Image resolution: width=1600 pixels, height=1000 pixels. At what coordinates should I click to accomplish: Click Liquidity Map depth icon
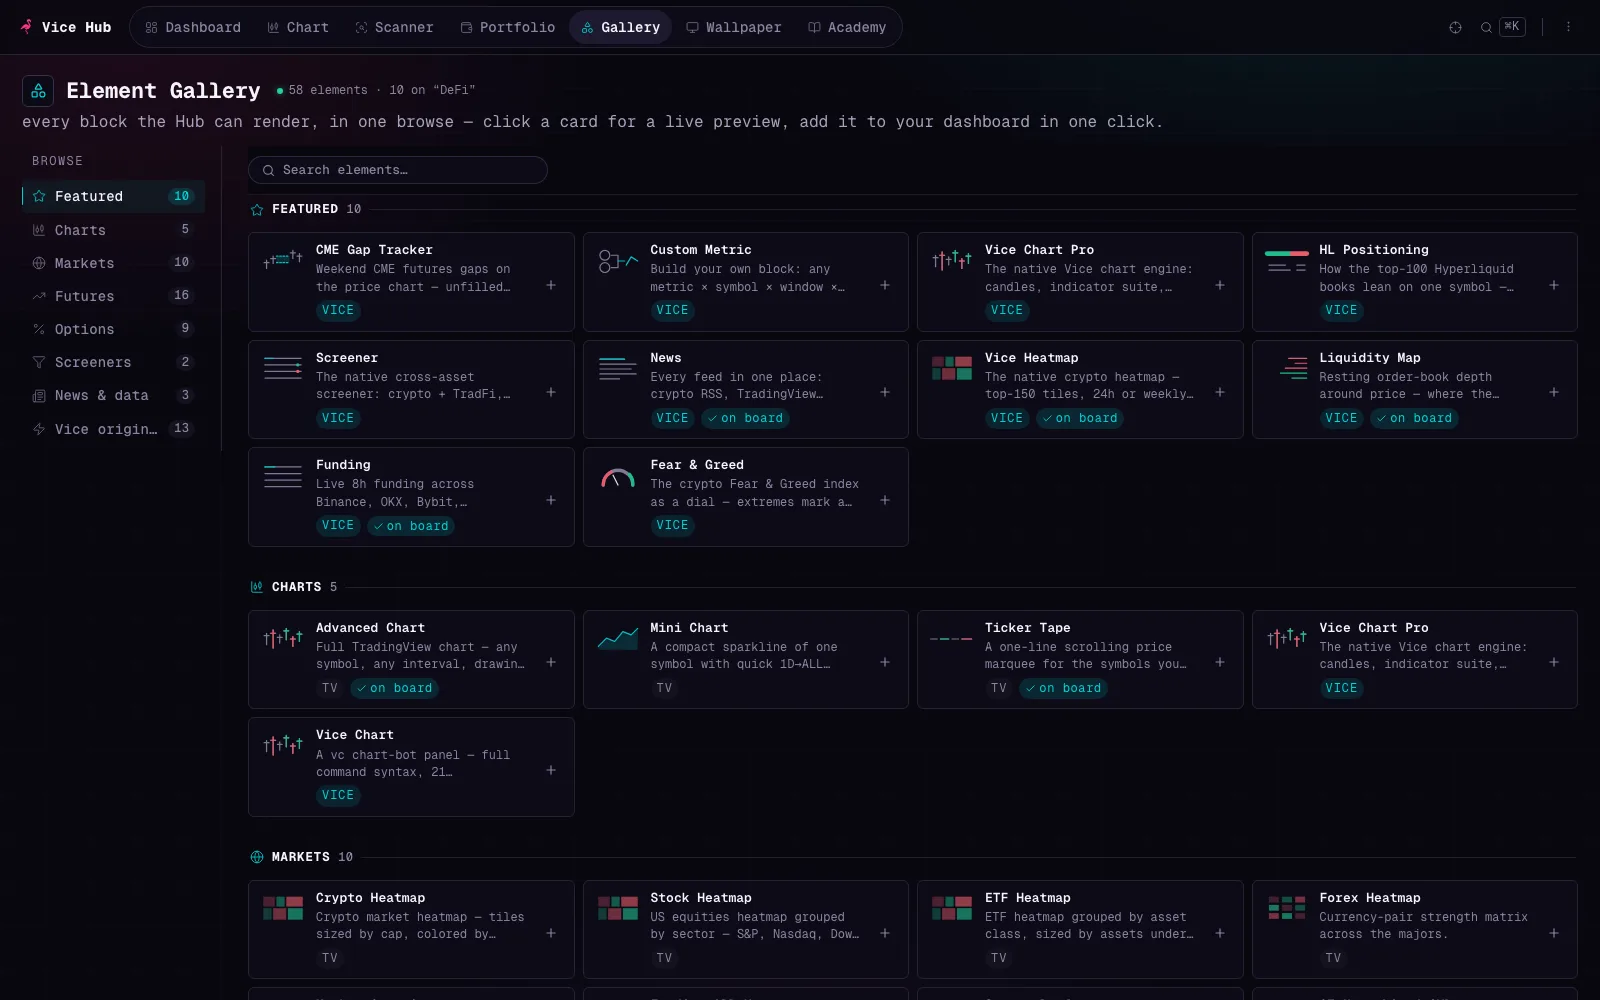click(1293, 368)
